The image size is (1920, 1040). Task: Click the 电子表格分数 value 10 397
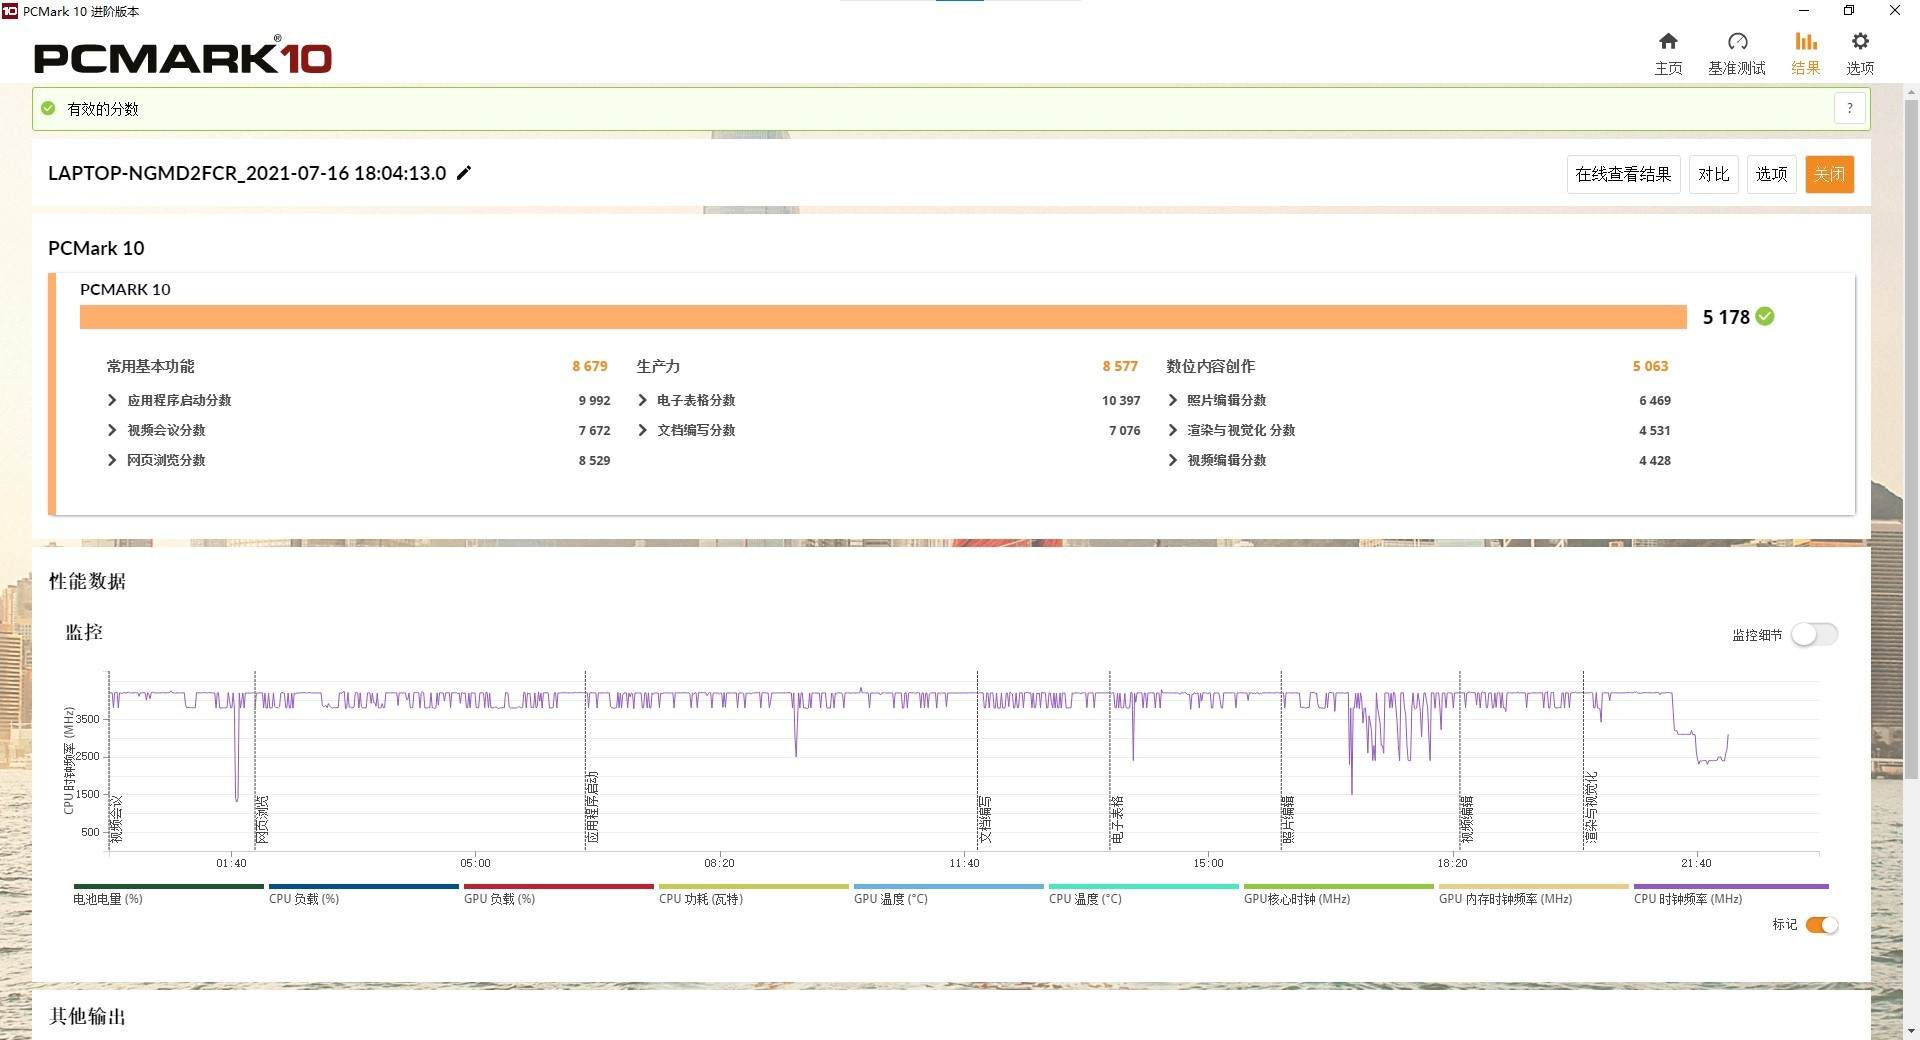(x=1121, y=400)
